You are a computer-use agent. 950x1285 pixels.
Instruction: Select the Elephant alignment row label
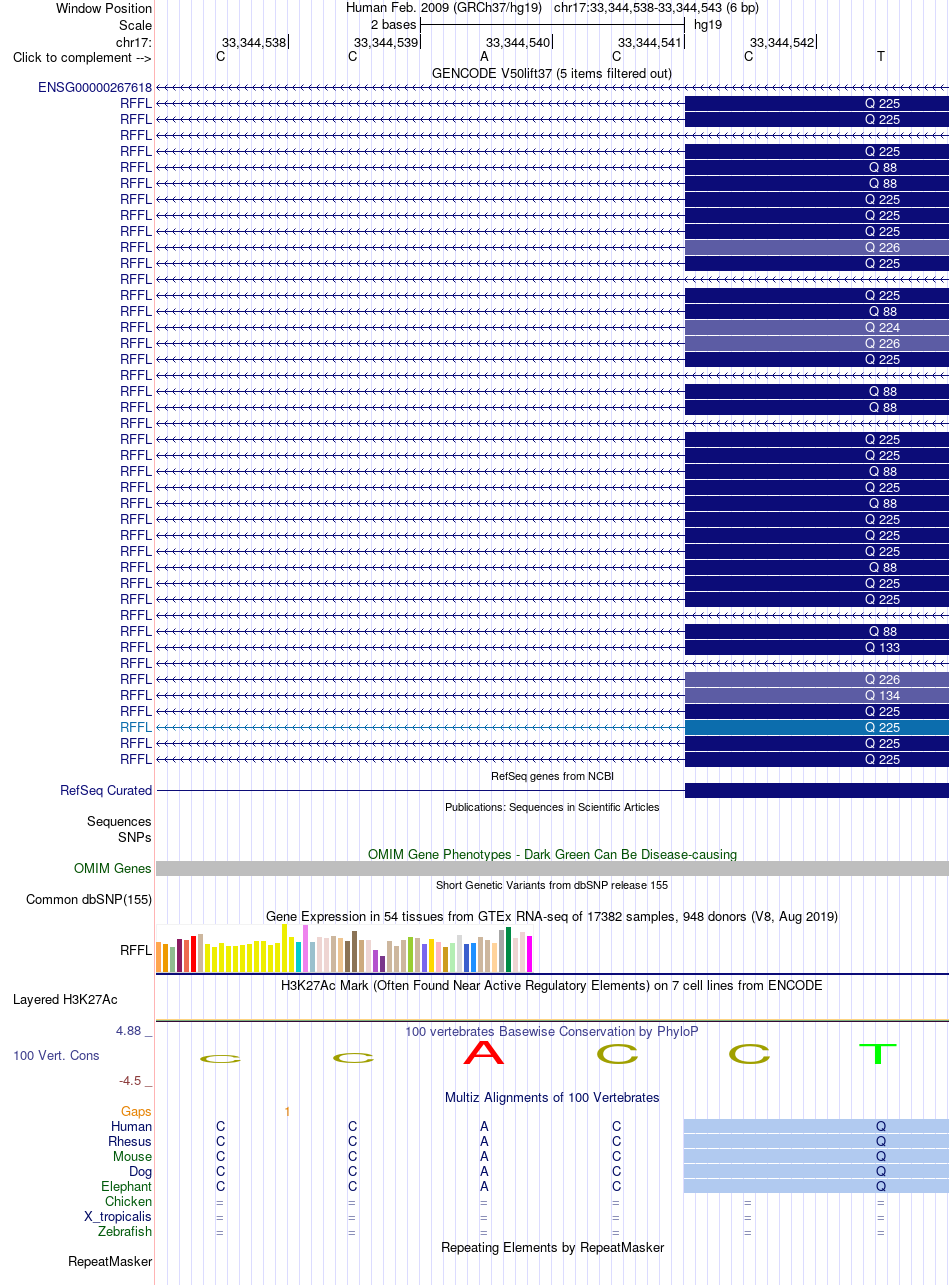click(126, 1186)
